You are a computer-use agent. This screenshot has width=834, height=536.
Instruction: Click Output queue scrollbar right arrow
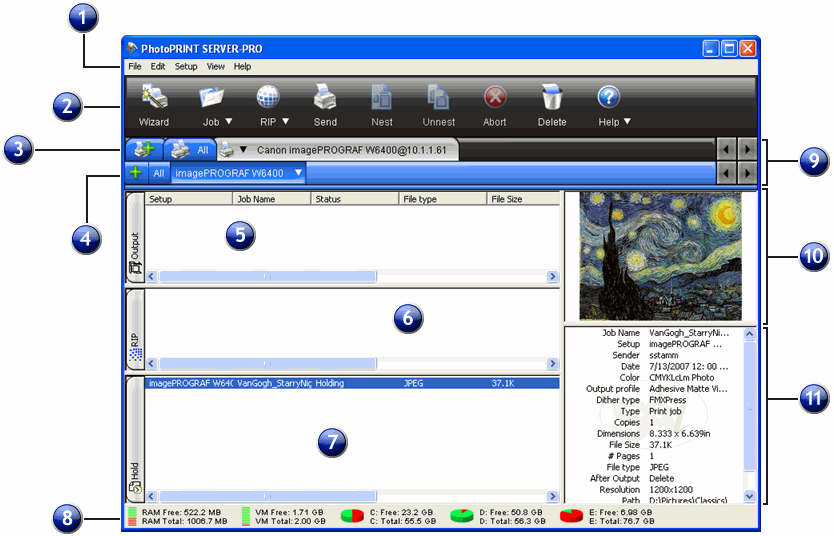point(553,276)
